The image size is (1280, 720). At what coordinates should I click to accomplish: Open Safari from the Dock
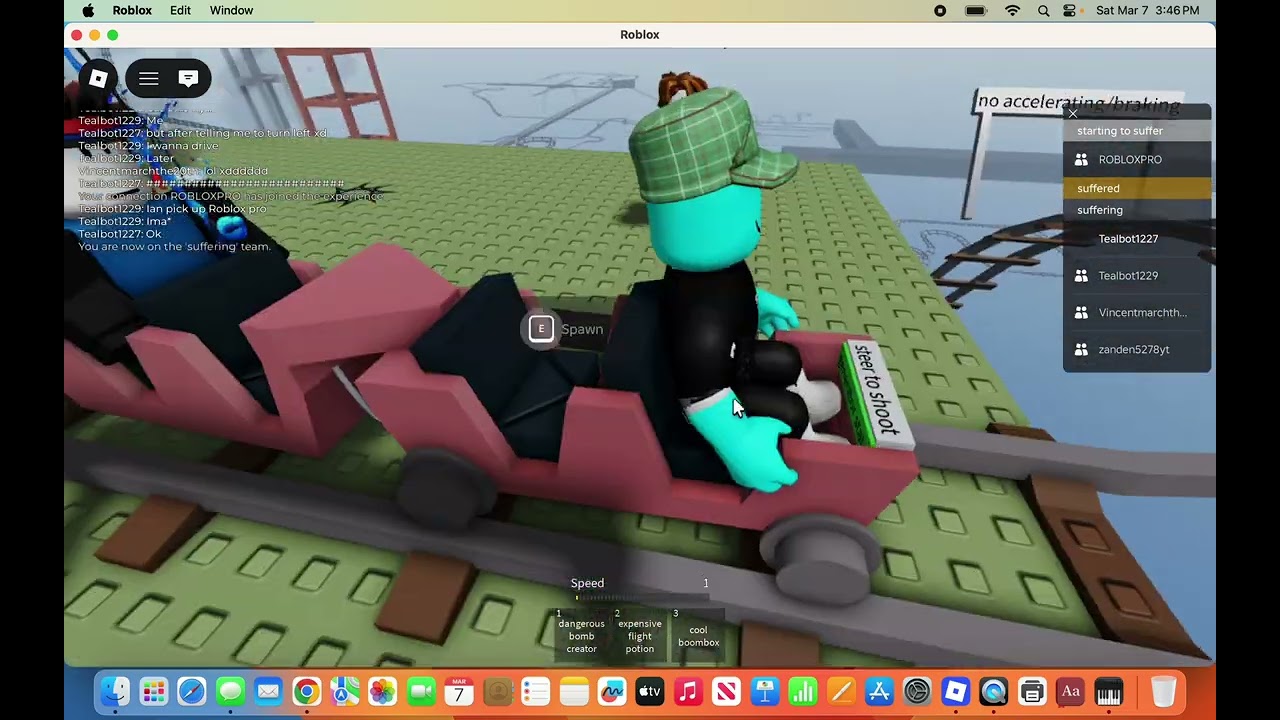[x=192, y=691]
